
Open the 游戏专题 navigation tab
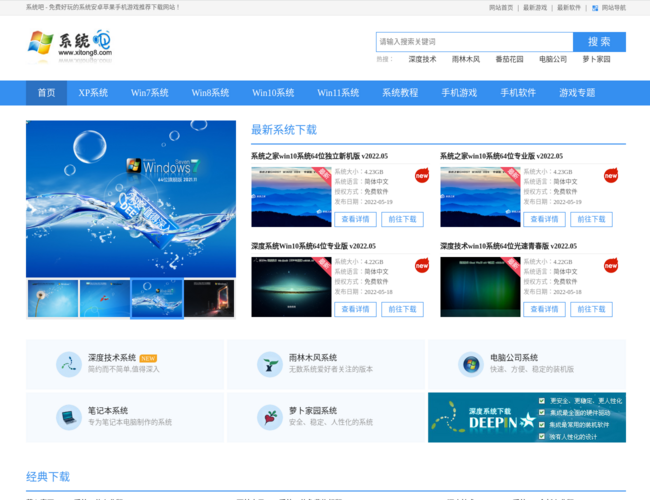pos(577,93)
